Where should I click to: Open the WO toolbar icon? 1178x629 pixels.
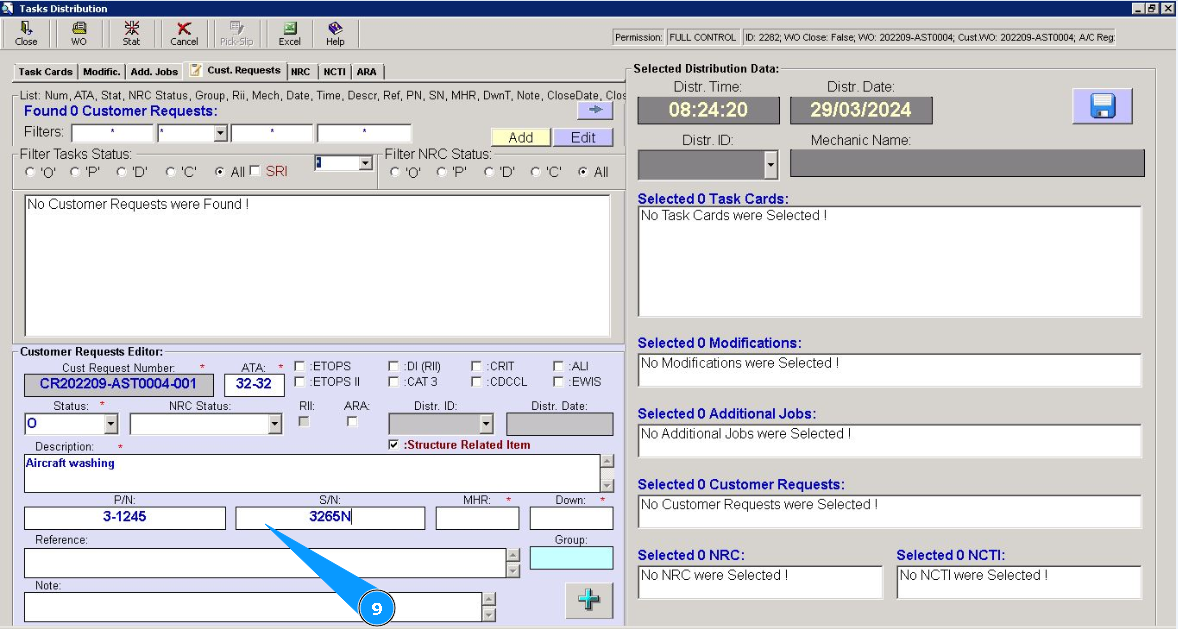pyautogui.click(x=79, y=33)
